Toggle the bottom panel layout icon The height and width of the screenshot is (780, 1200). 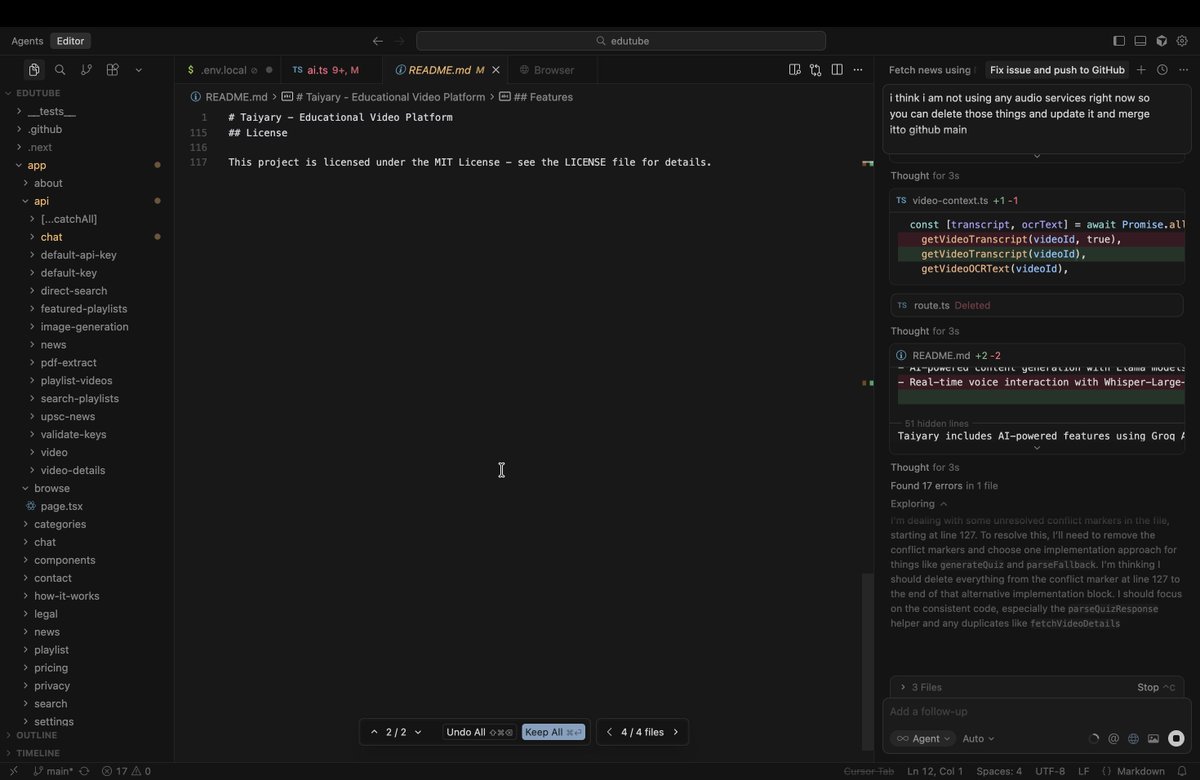click(x=1140, y=41)
